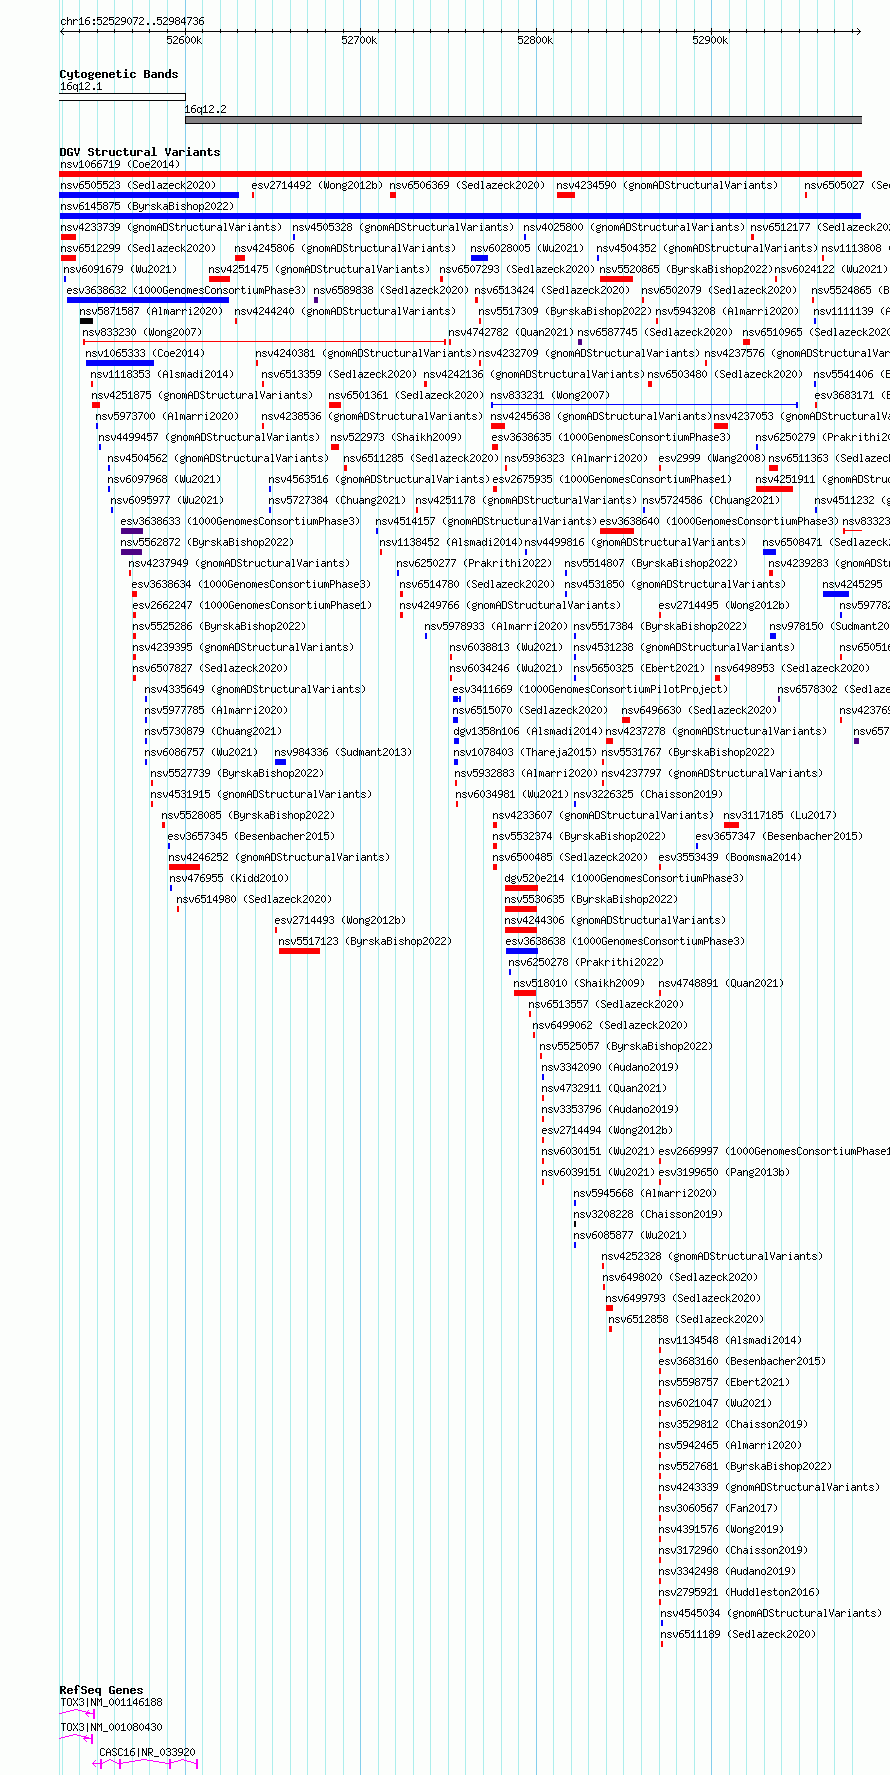
Task: Open variant nsv6250277 (Prakrithi2022)
Action: click(x=474, y=563)
